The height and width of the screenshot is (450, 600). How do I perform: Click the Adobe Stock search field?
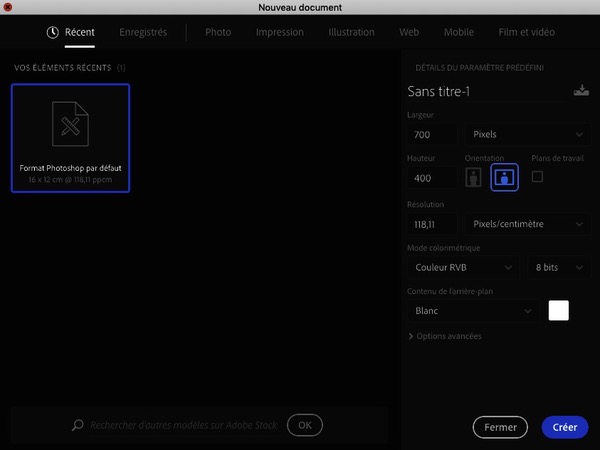pos(184,425)
